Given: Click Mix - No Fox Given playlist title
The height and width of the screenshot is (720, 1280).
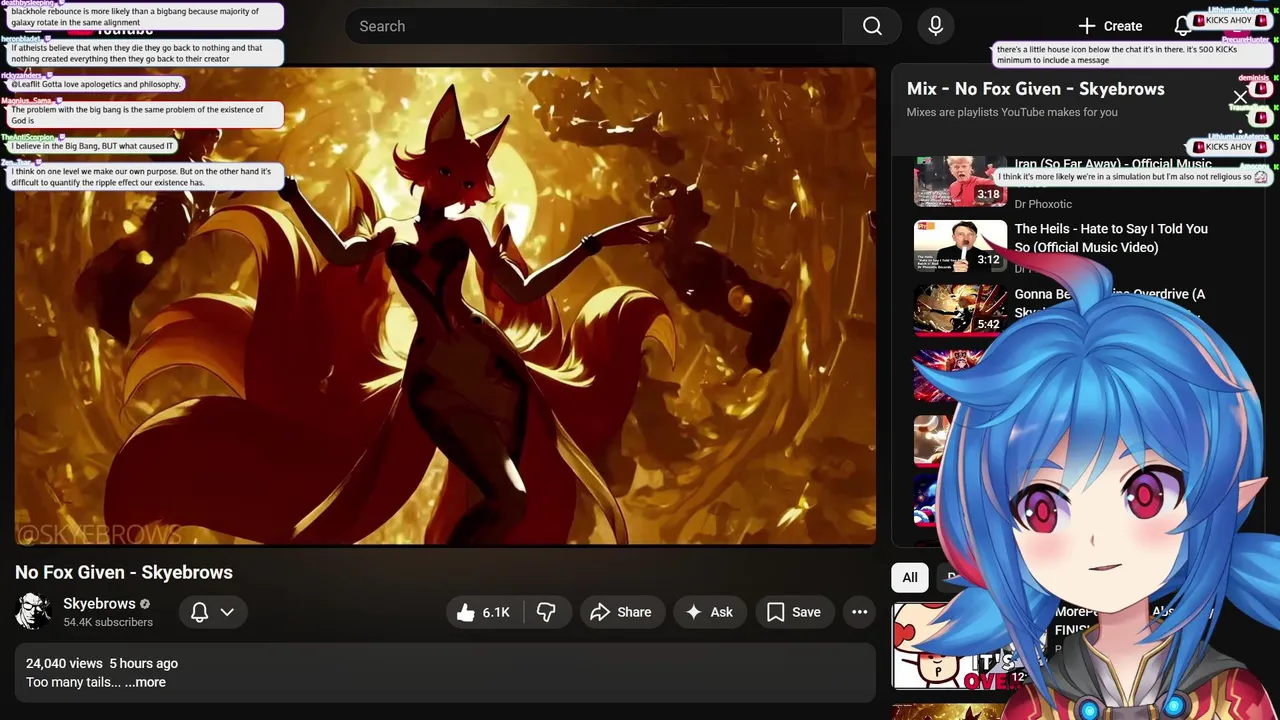Looking at the screenshot, I should 1036,88.
